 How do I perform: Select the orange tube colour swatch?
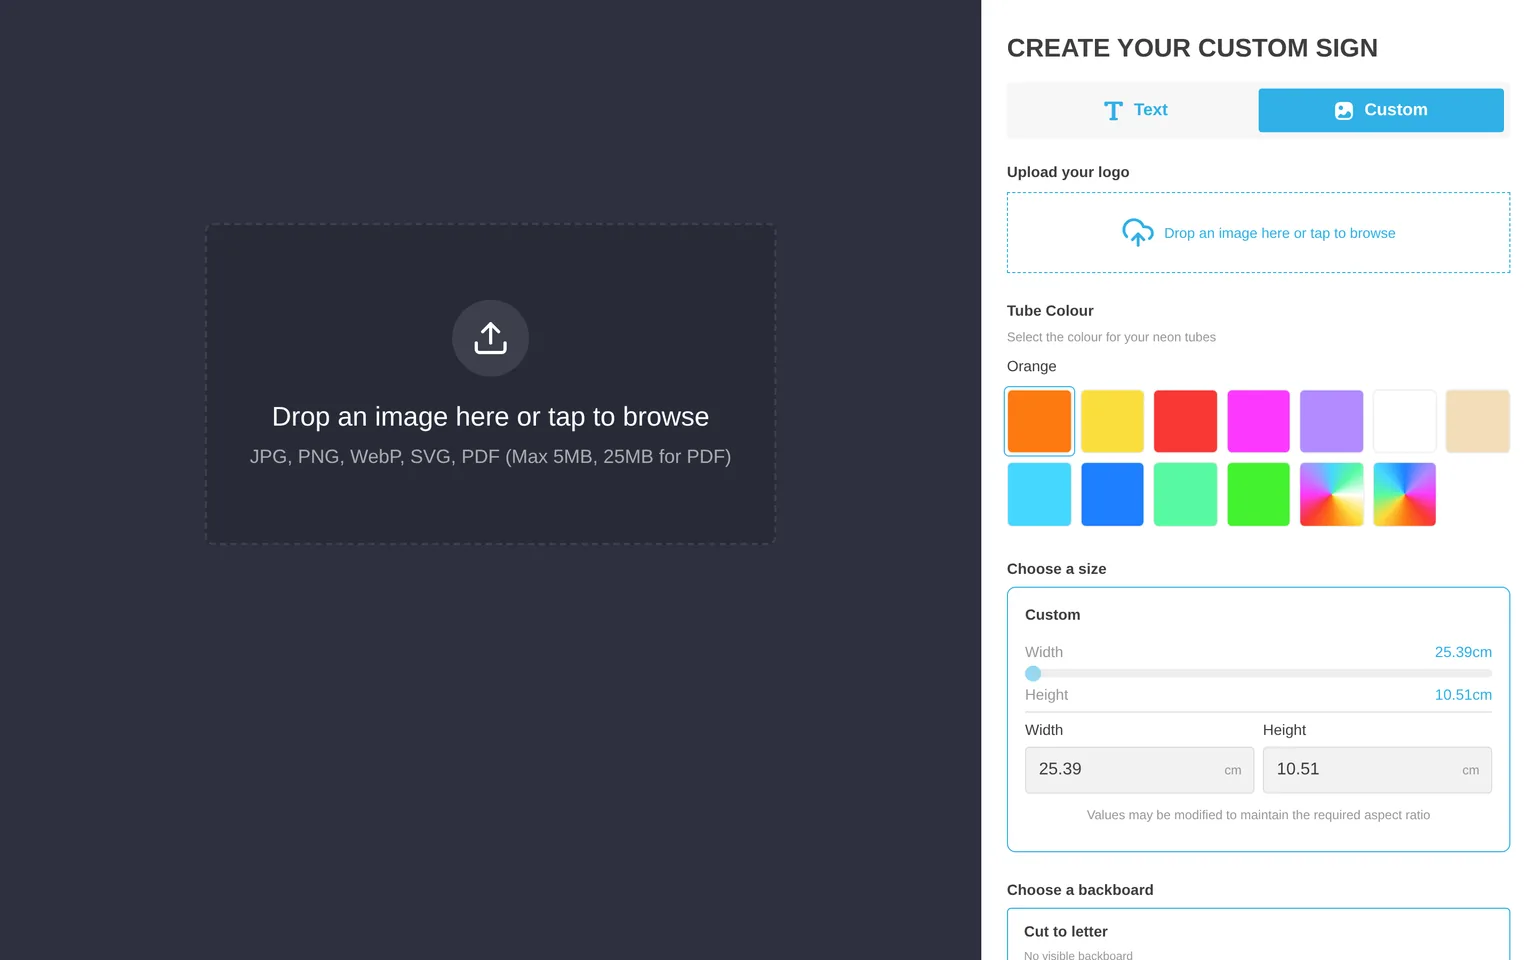[x=1039, y=421]
